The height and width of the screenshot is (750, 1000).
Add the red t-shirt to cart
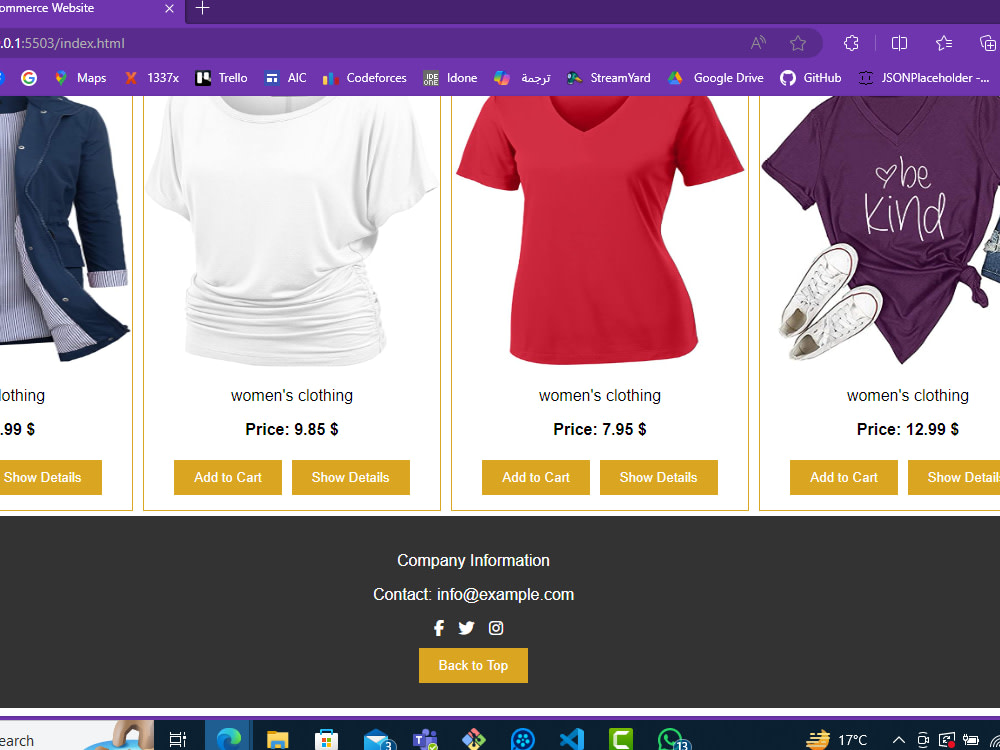(x=535, y=477)
